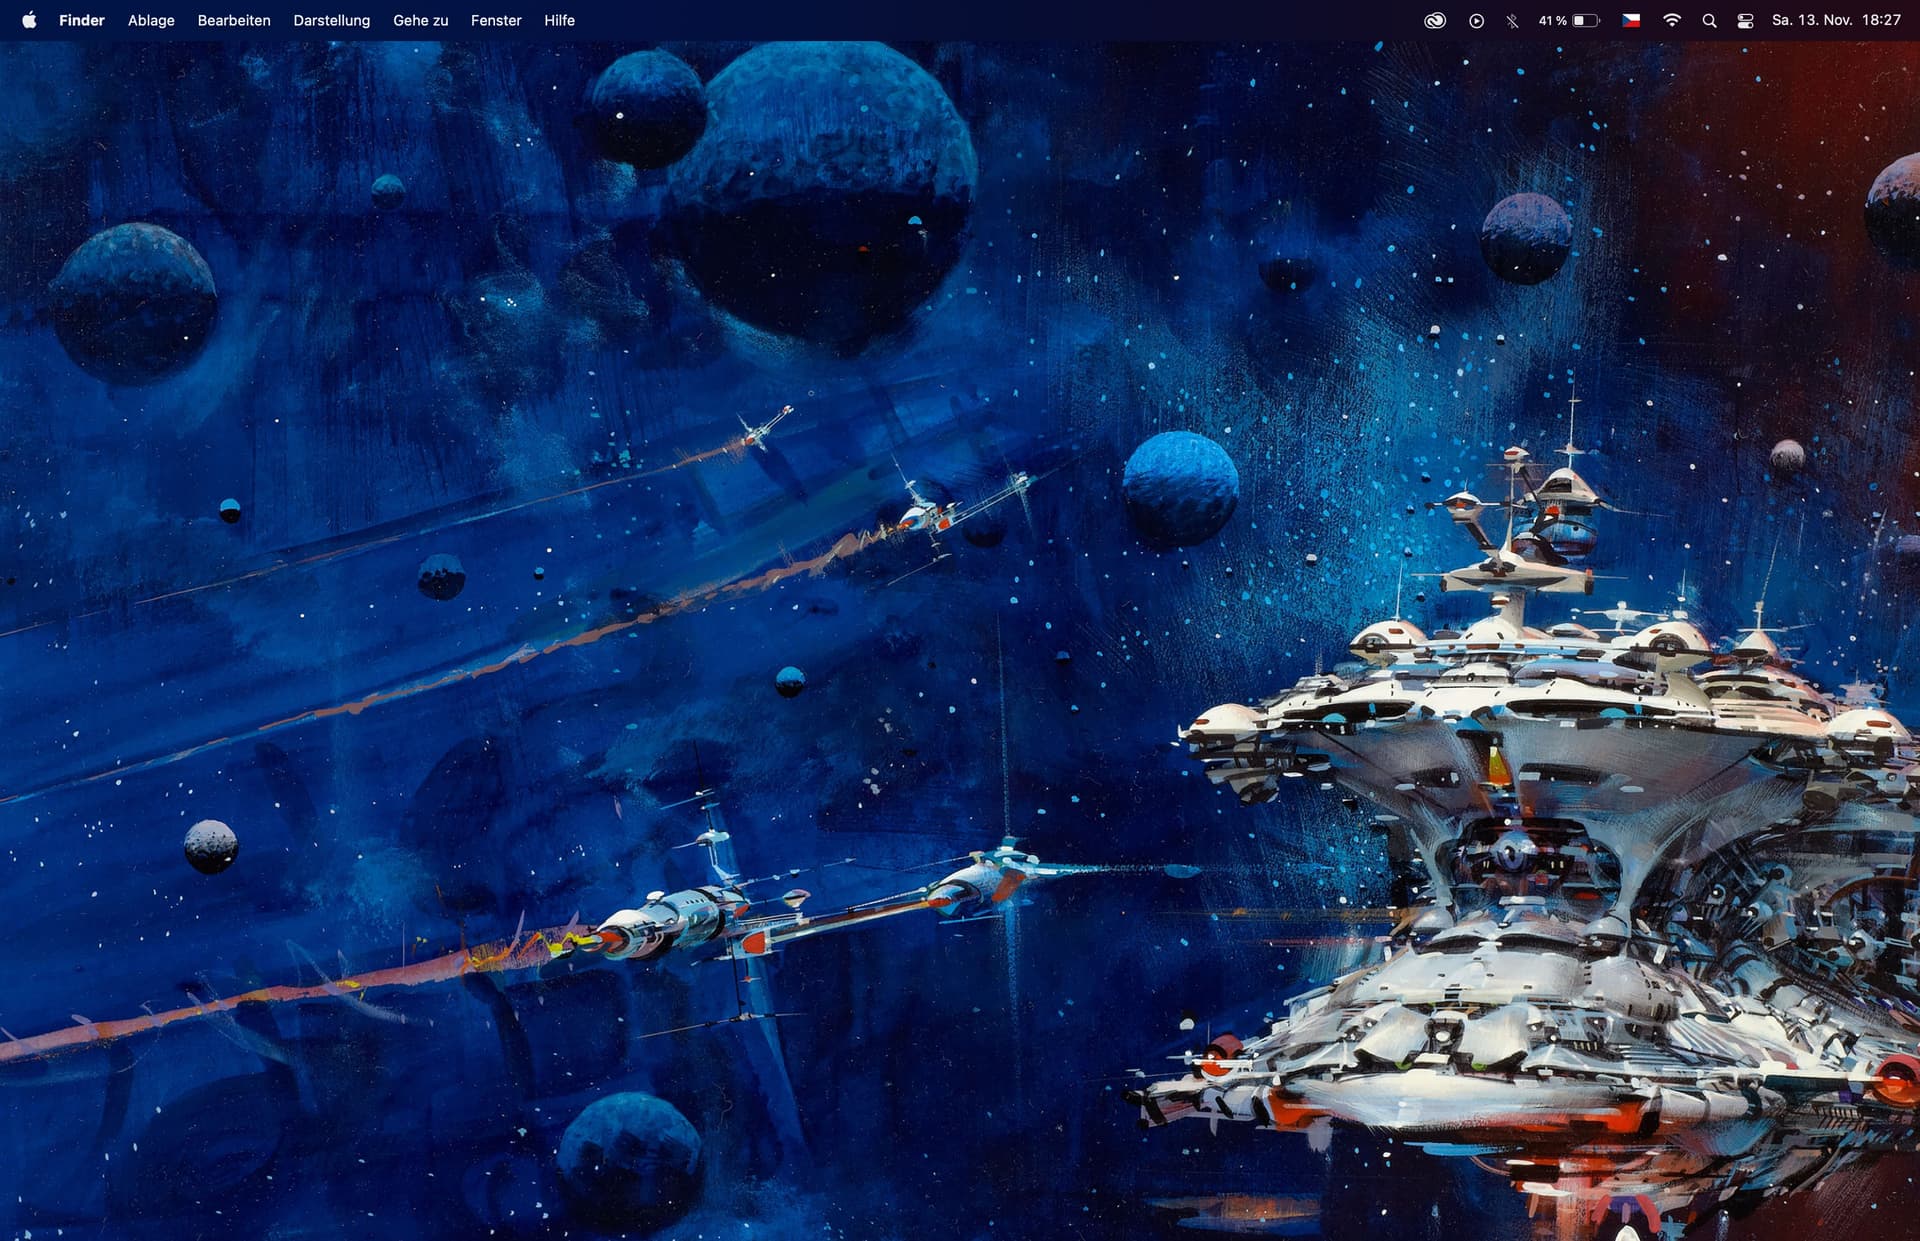Open Control Center toggles icon

pos(1745,20)
